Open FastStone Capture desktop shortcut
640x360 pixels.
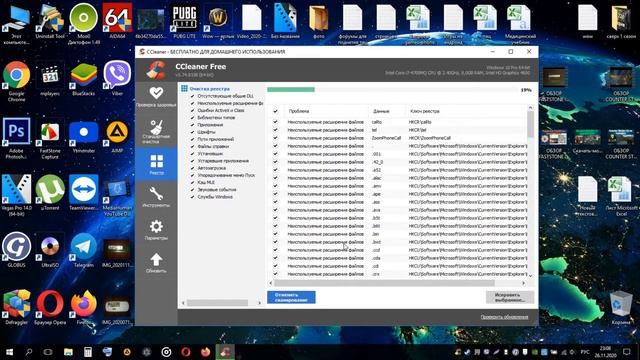pos(50,138)
